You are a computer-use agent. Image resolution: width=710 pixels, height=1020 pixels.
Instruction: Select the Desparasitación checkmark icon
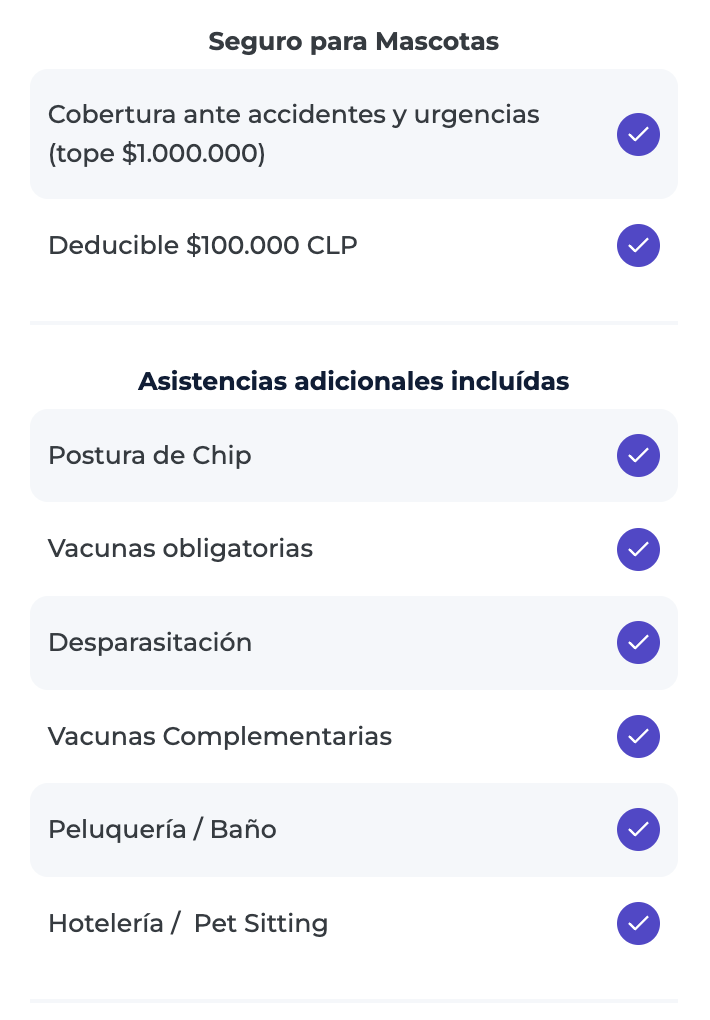638,643
